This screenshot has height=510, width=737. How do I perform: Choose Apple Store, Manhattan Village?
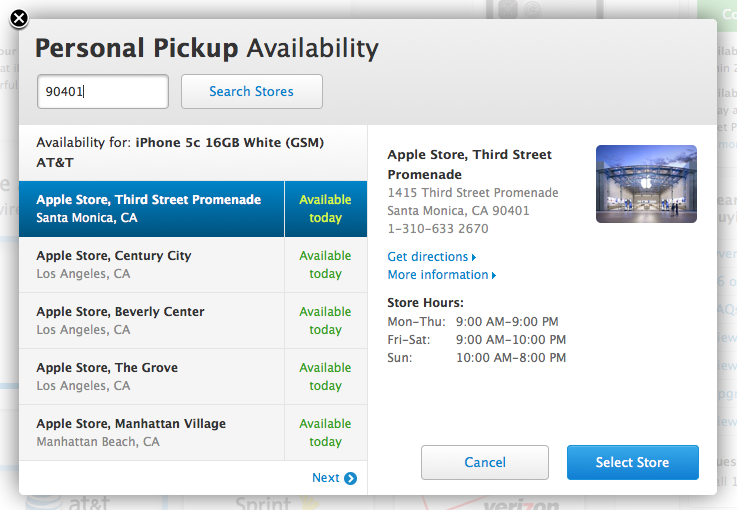pos(150,432)
